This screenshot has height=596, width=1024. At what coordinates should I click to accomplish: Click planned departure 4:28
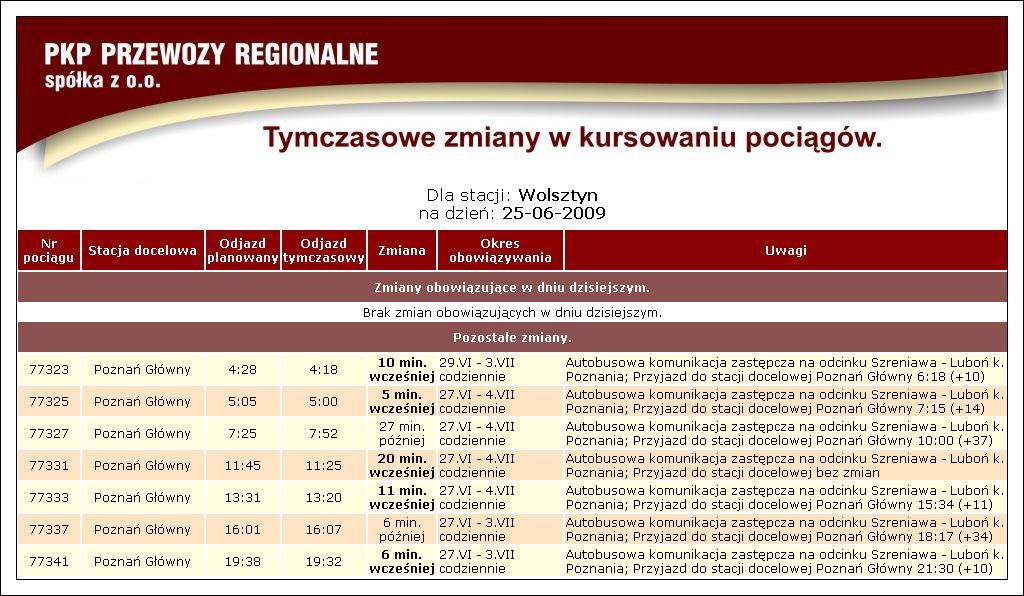pos(243,369)
